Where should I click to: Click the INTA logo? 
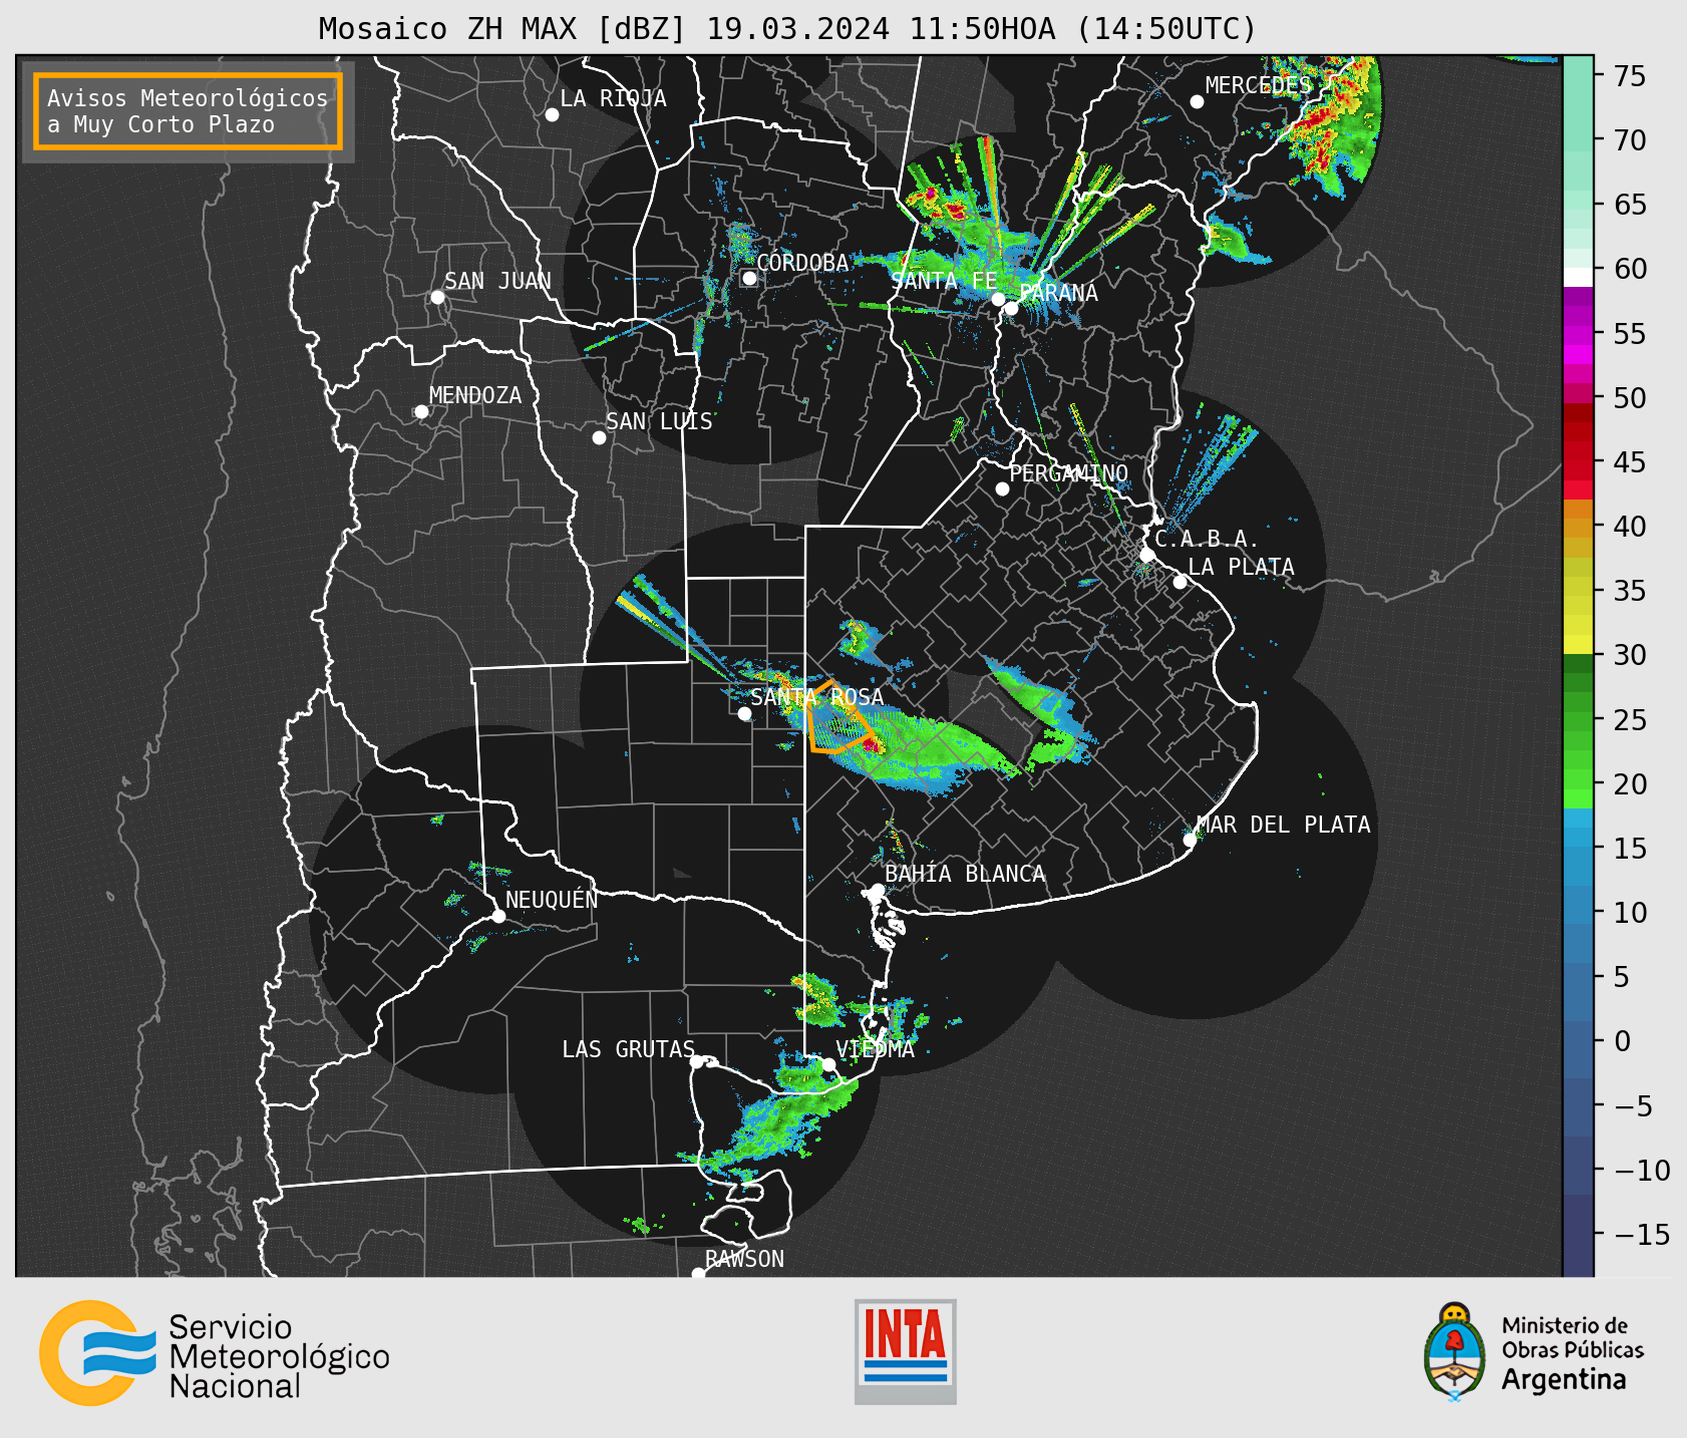point(905,1351)
